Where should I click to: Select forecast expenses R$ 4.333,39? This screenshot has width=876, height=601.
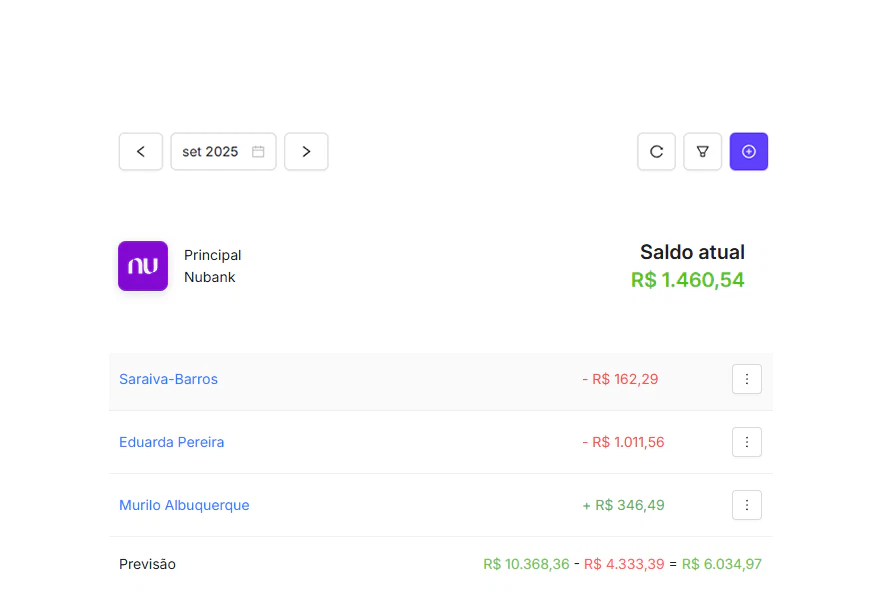tap(624, 565)
